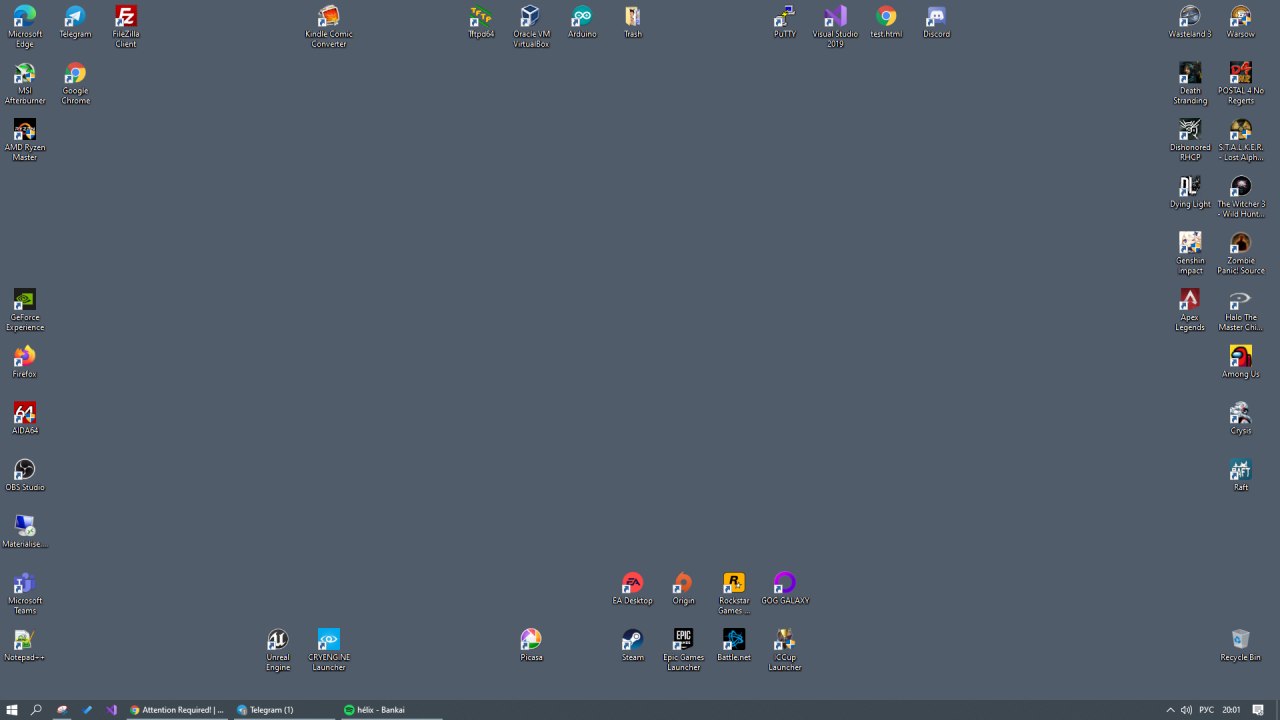The image size is (1280, 720).
Task: Select the PuTTY shortcut
Action: point(785,22)
